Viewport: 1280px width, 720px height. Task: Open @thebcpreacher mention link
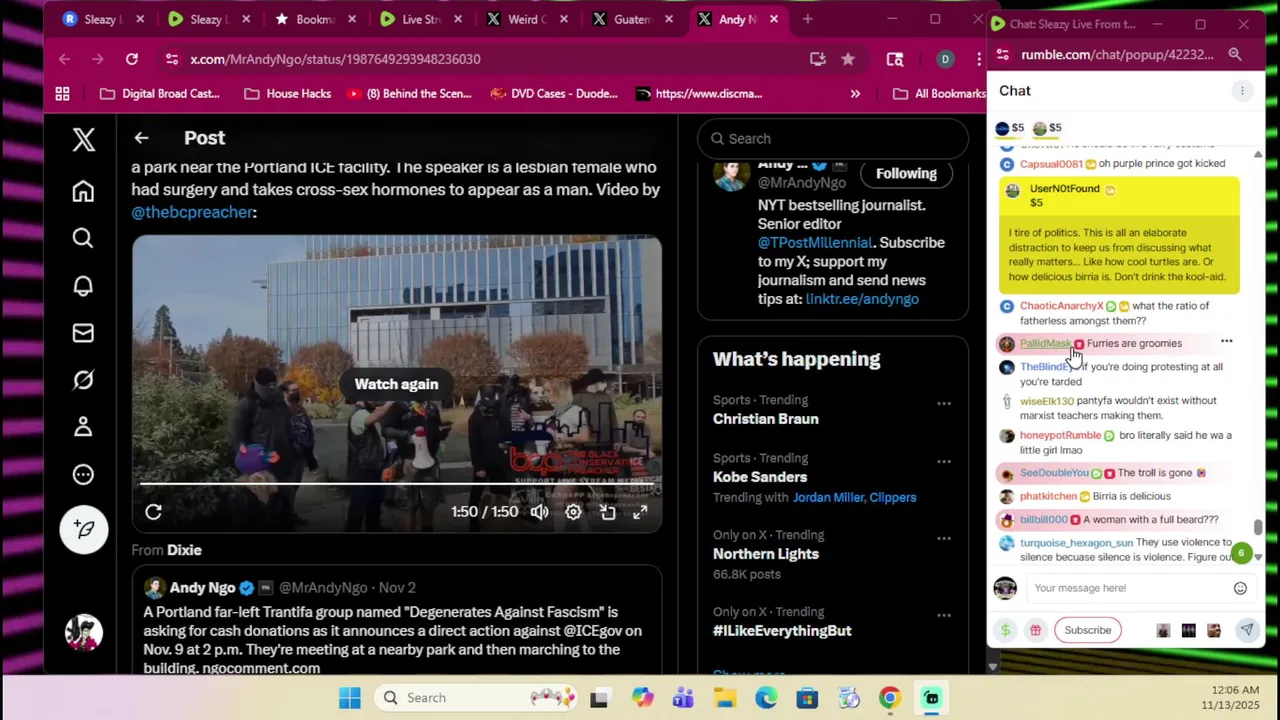191,212
